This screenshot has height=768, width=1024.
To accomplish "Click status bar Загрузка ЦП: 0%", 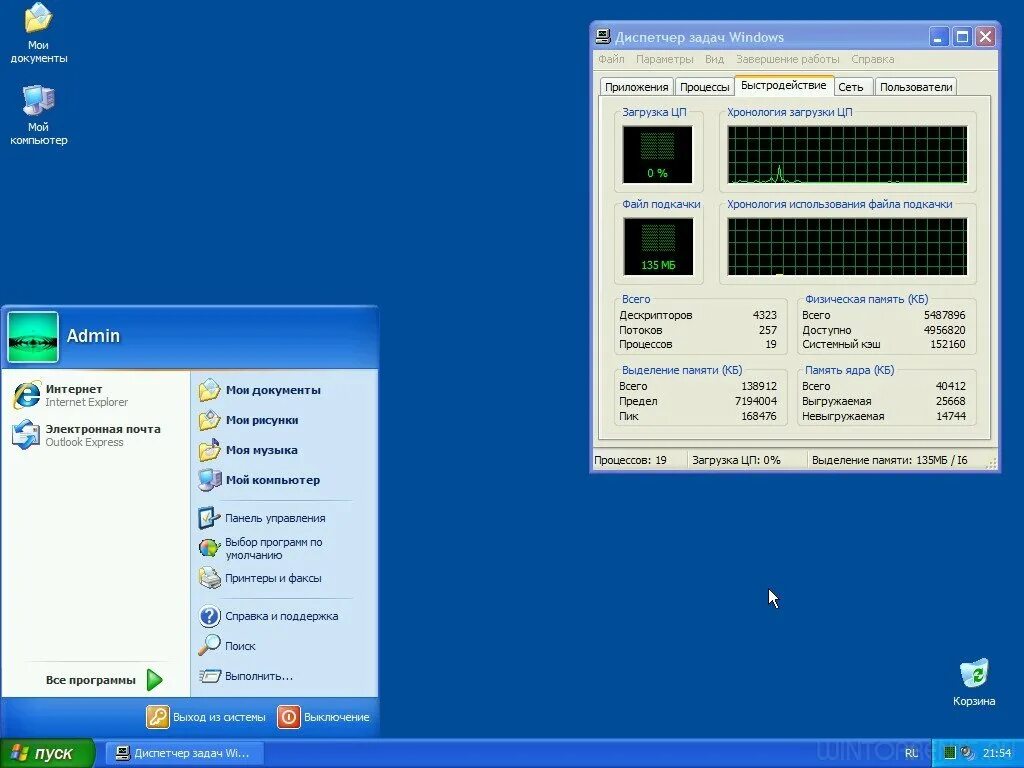I will pyautogui.click(x=746, y=460).
